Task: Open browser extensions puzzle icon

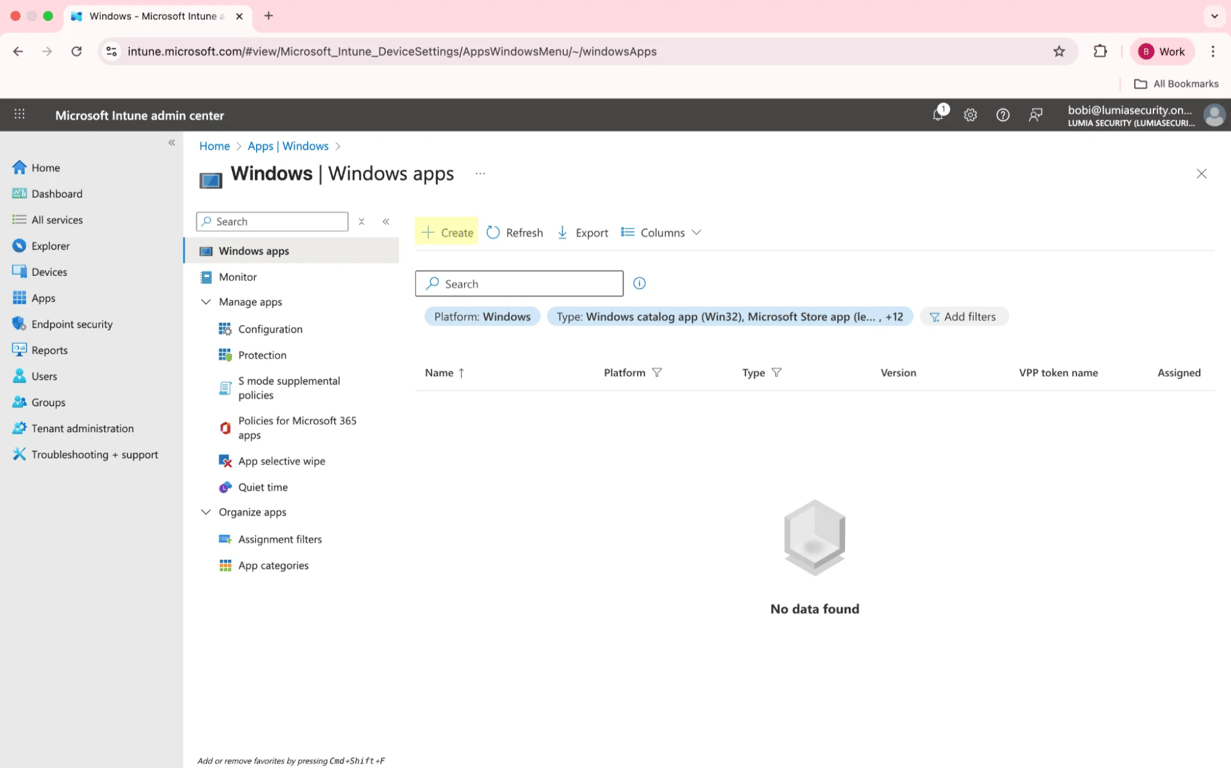Action: (x=1100, y=51)
